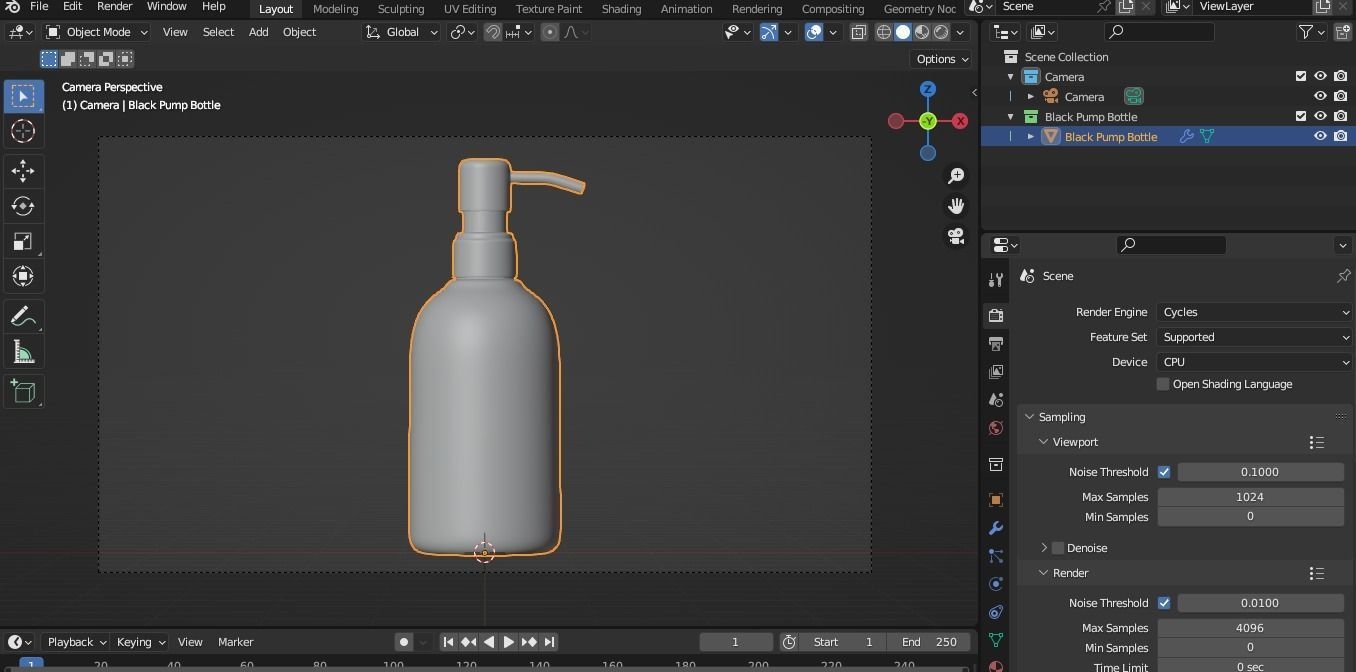The height and width of the screenshot is (672, 1356).
Task: Open the Particles properties tab
Action: coord(995,555)
